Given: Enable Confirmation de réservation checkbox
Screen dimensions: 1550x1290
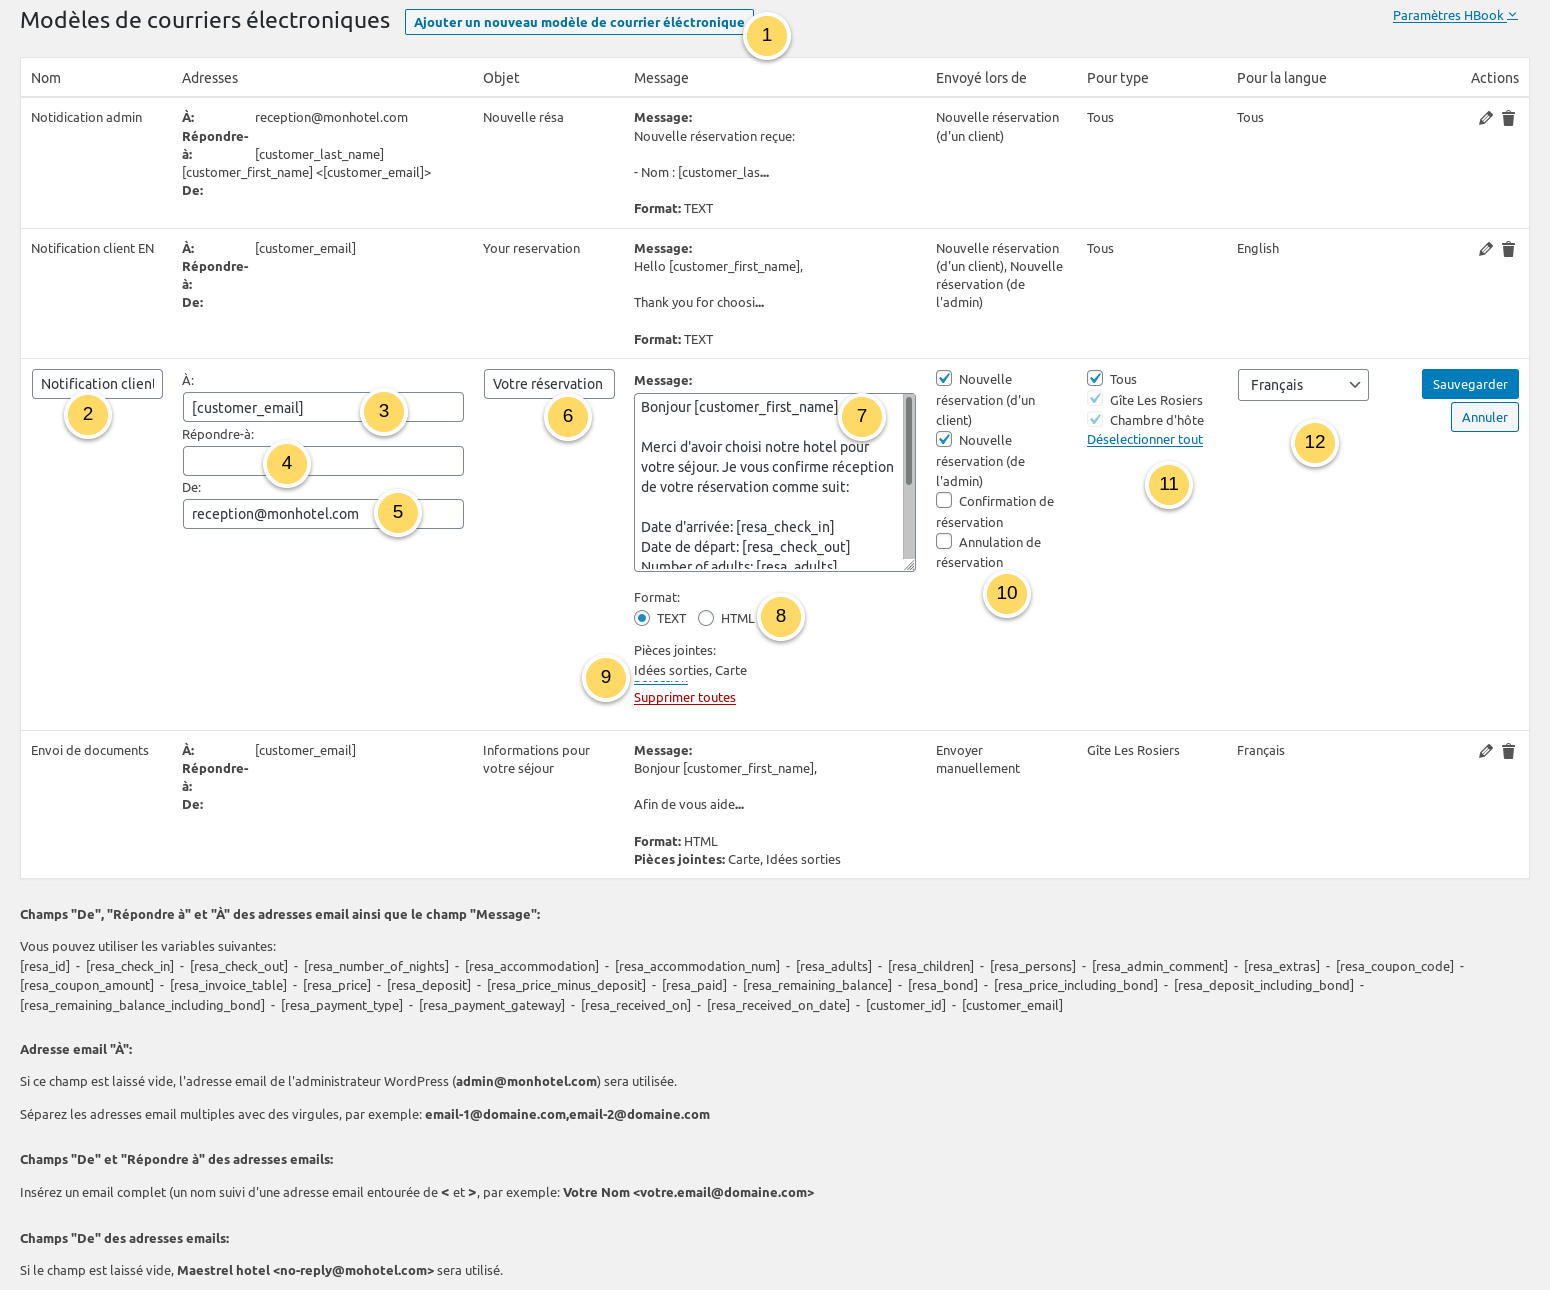Looking at the screenshot, I should click(944, 501).
